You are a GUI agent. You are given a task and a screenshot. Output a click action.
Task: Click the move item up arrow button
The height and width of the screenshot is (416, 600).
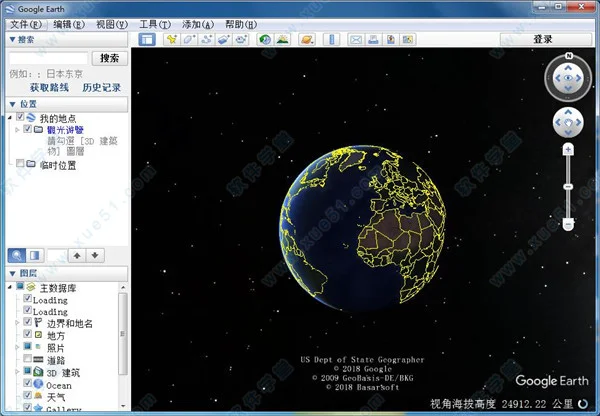point(77,255)
